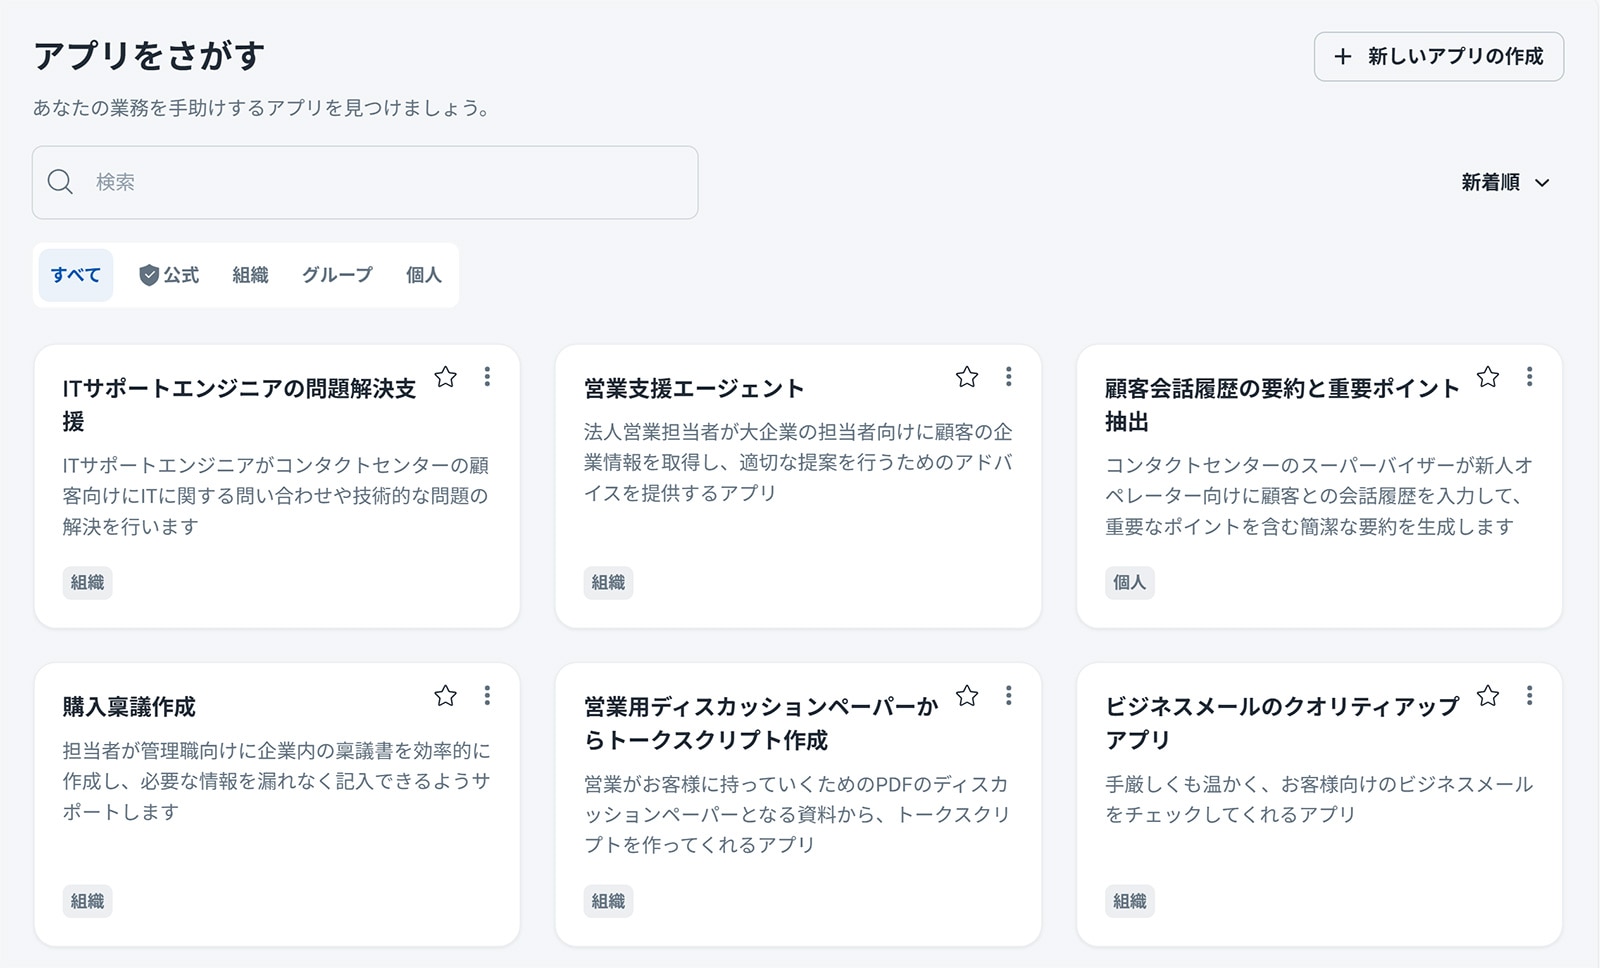Viewport: 1600px width, 968px height.
Task: Select the グループ tab
Action: tap(337, 275)
